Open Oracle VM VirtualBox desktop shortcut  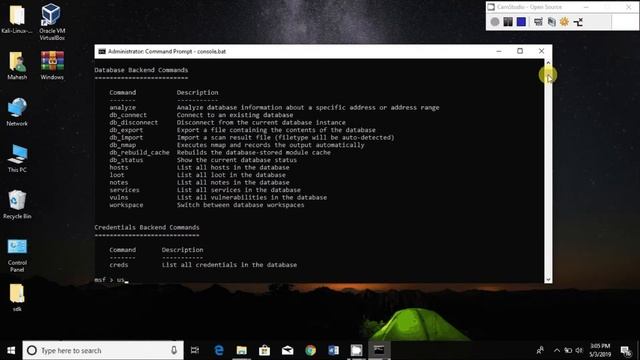[x=52, y=22]
